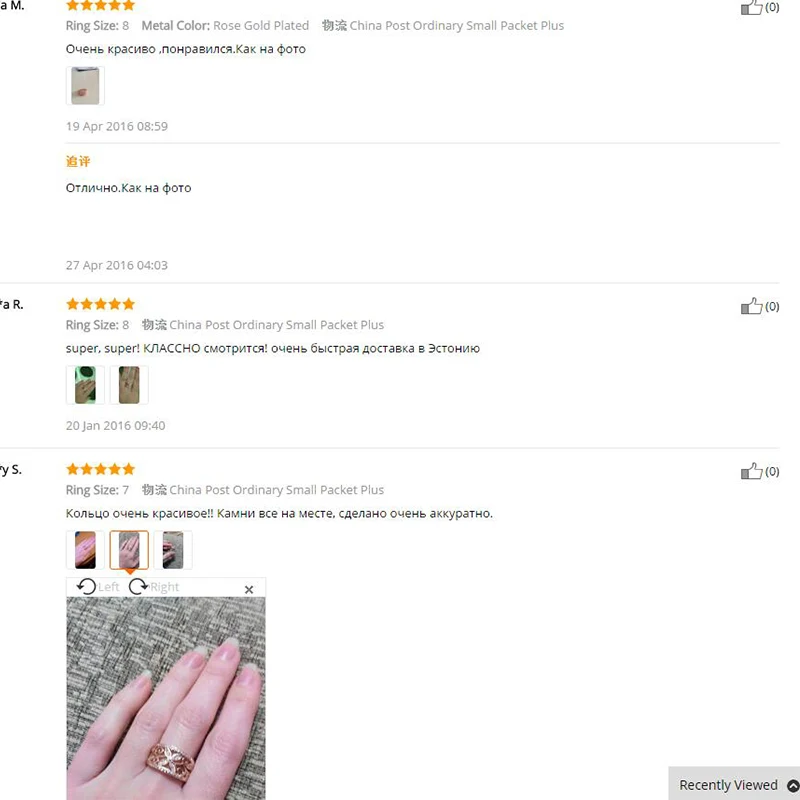Select the highlighted middle hand photo thumbnail
800x800 pixels.
129,550
